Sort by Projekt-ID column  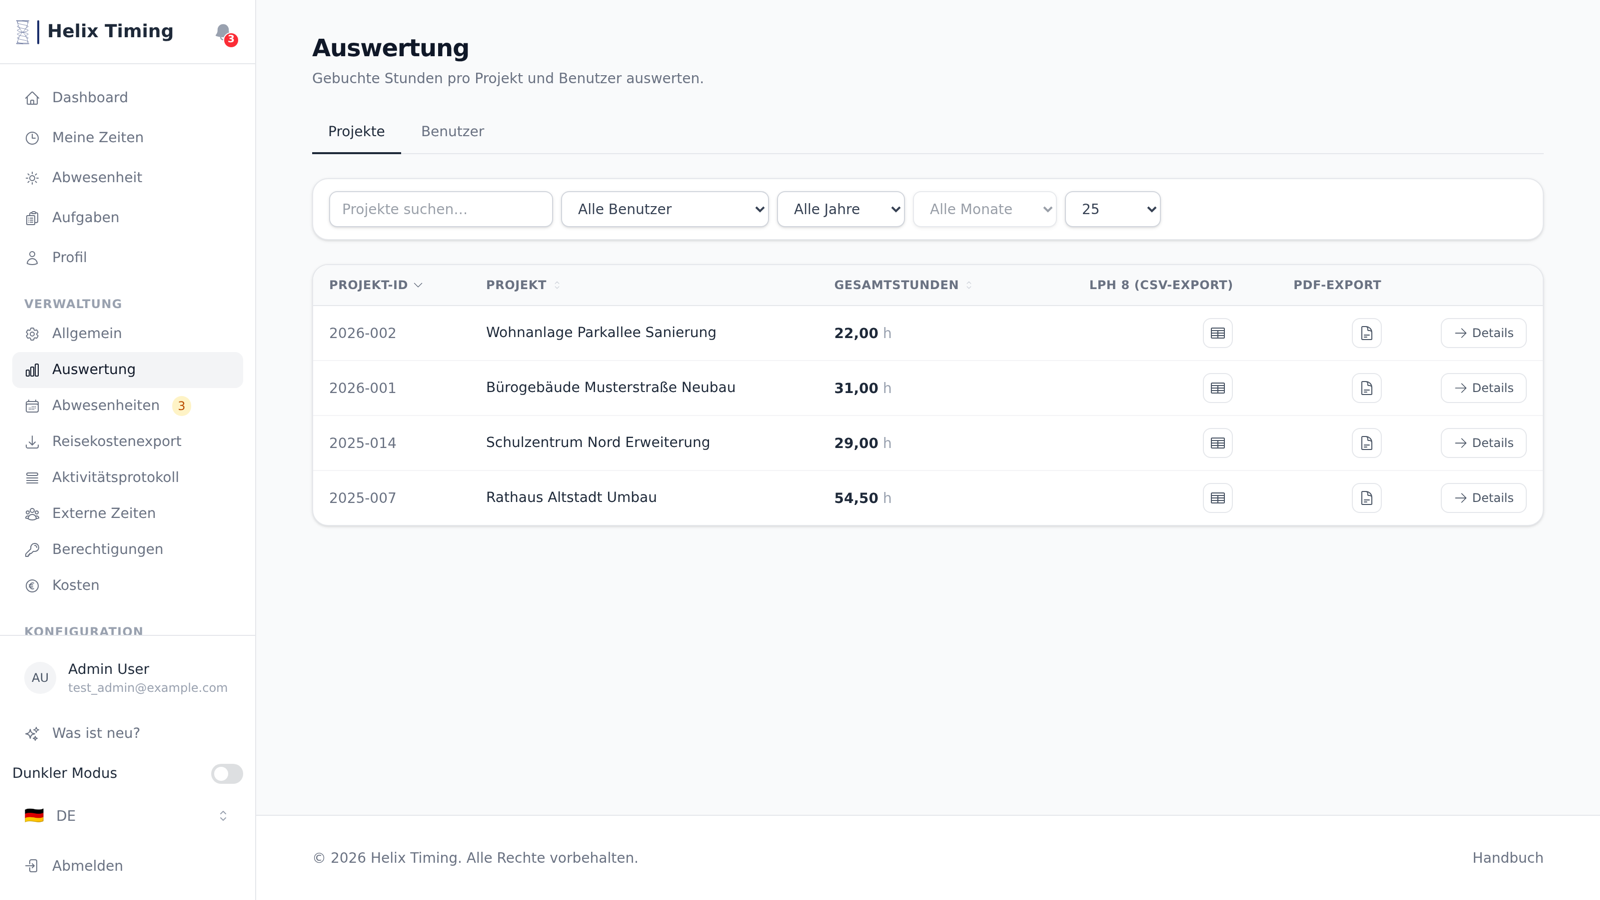pyautogui.click(x=376, y=285)
